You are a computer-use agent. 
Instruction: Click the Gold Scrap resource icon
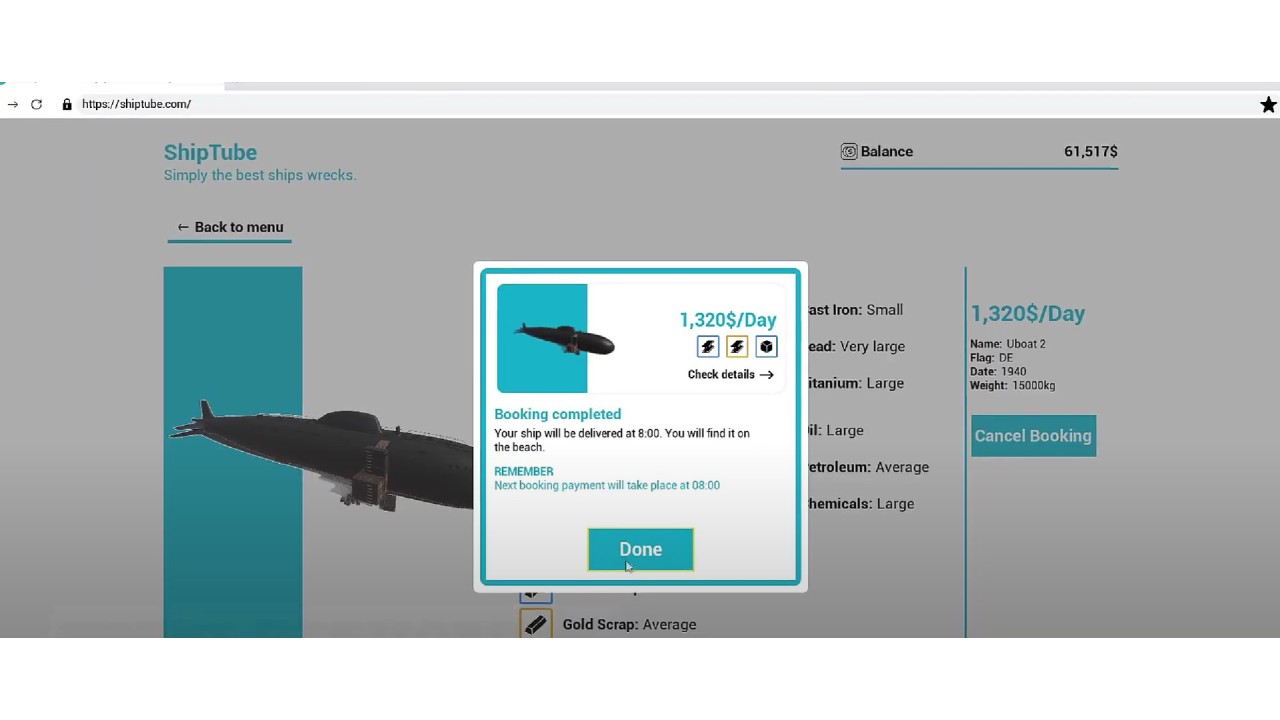click(x=536, y=624)
